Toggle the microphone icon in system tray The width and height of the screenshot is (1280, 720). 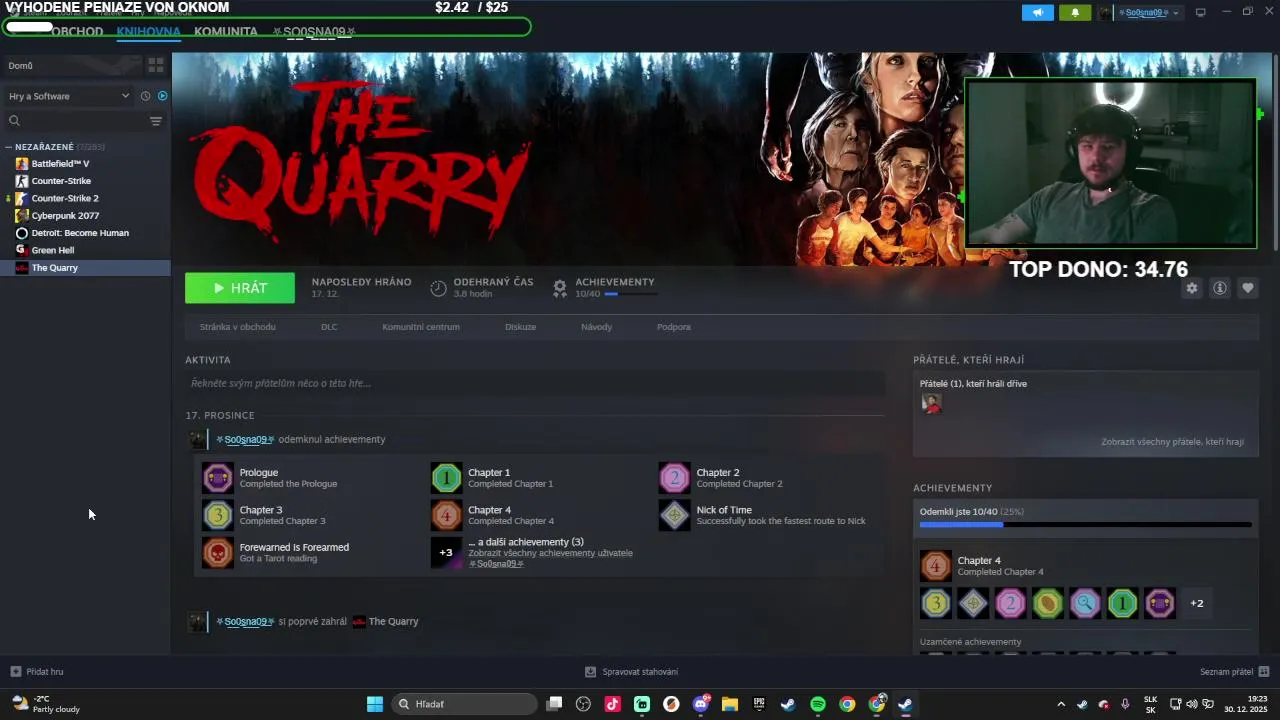(1125, 704)
